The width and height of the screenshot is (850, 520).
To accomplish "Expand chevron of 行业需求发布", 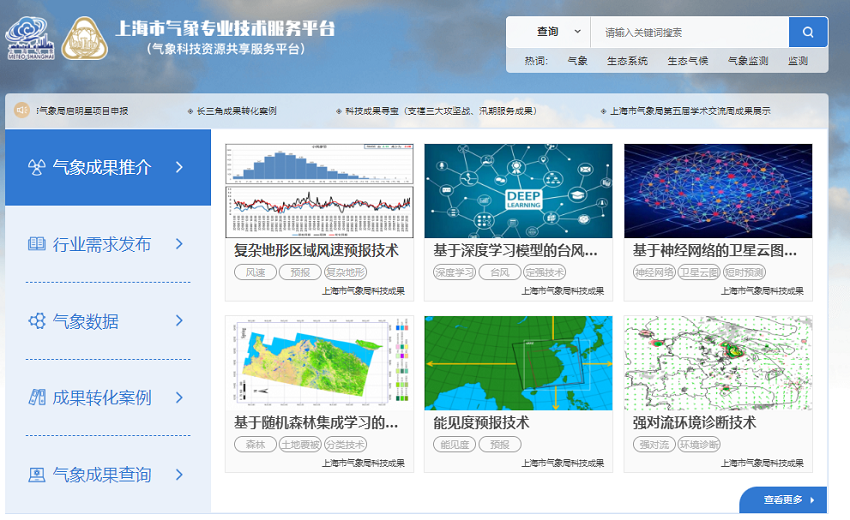I will pos(179,244).
